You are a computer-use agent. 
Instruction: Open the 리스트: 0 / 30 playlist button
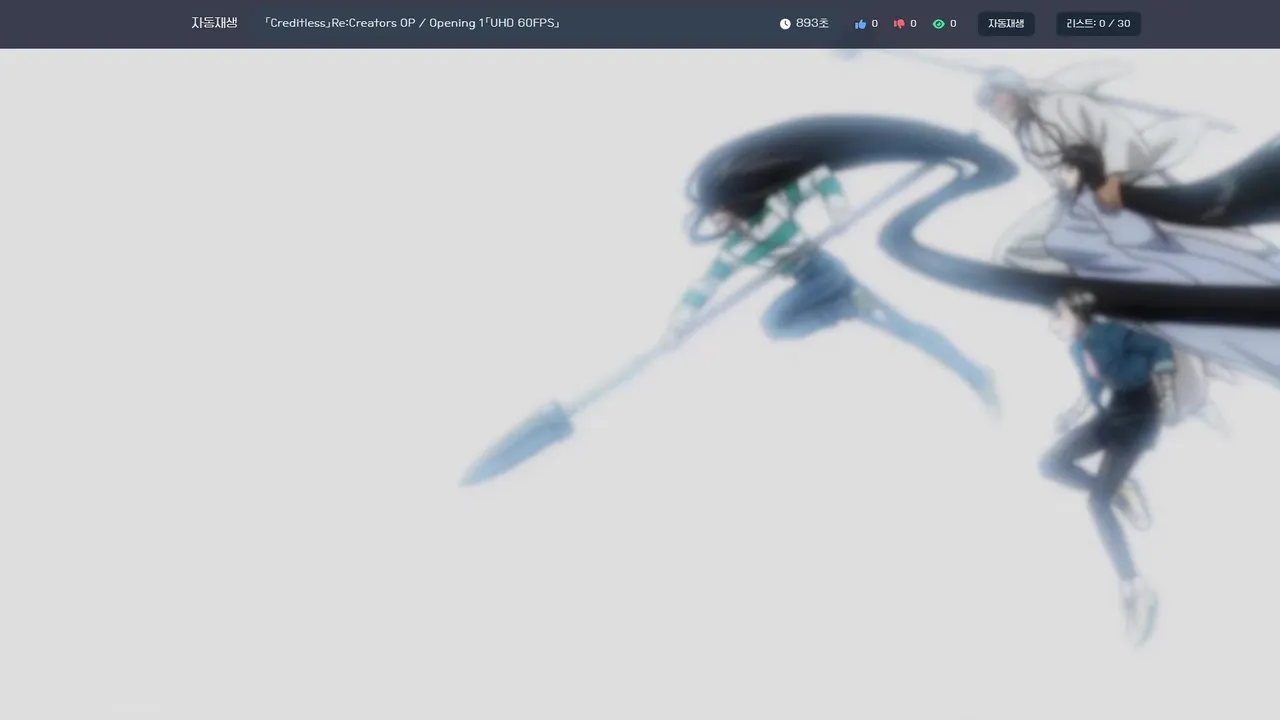click(1098, 24)
